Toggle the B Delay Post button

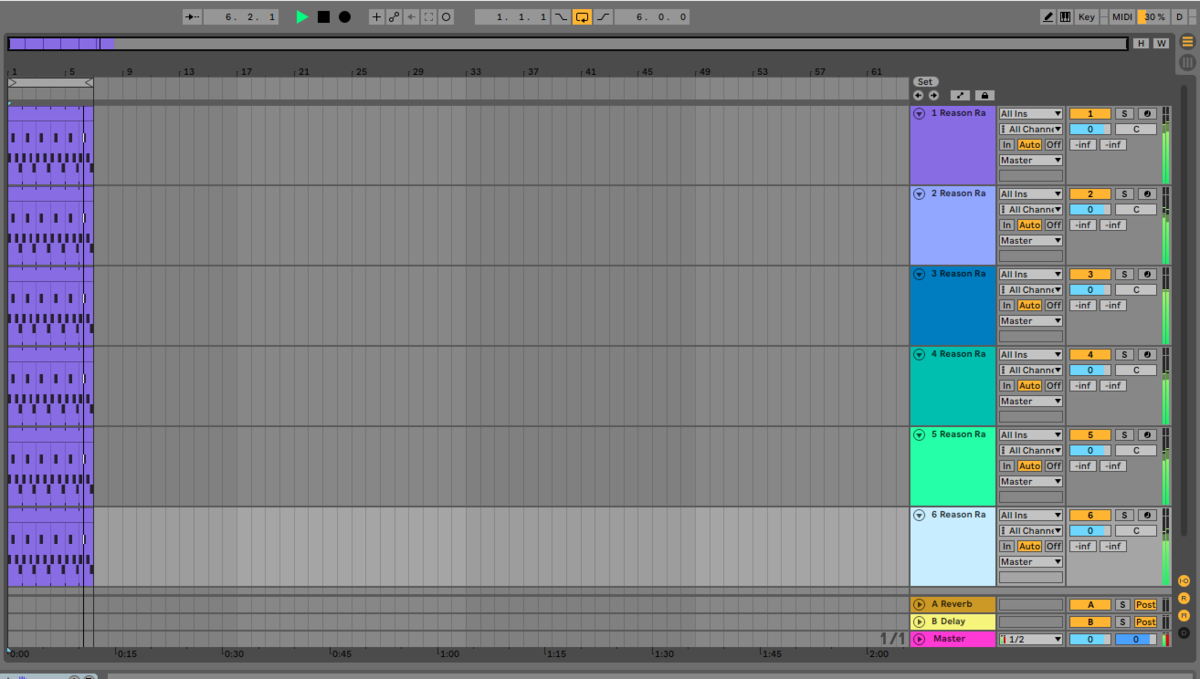(1145, 621)
